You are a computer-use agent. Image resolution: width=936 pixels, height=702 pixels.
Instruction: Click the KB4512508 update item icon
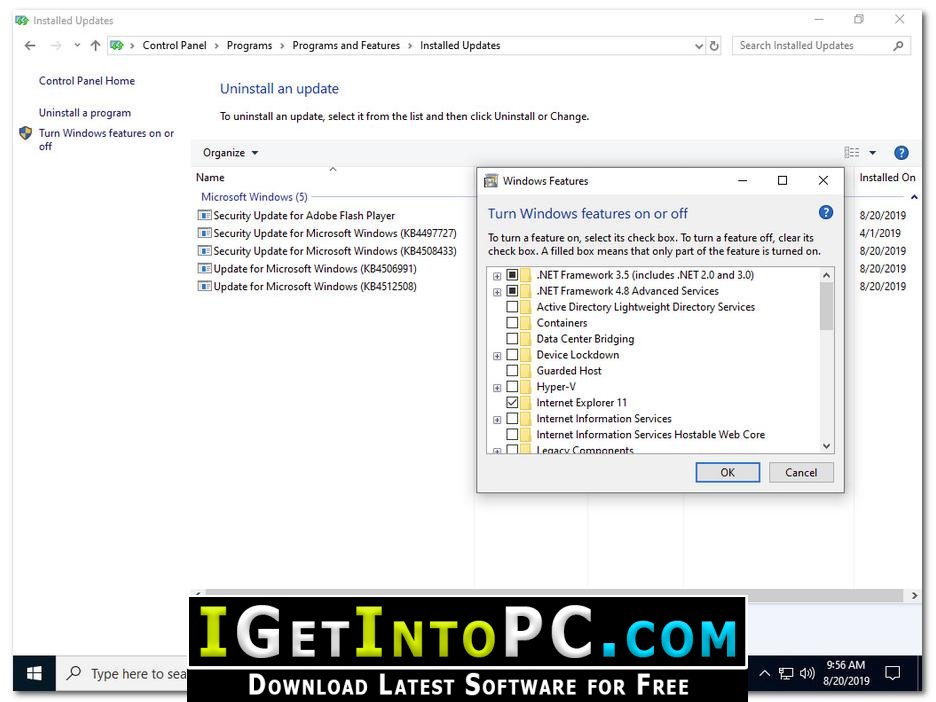click(204, 287)
